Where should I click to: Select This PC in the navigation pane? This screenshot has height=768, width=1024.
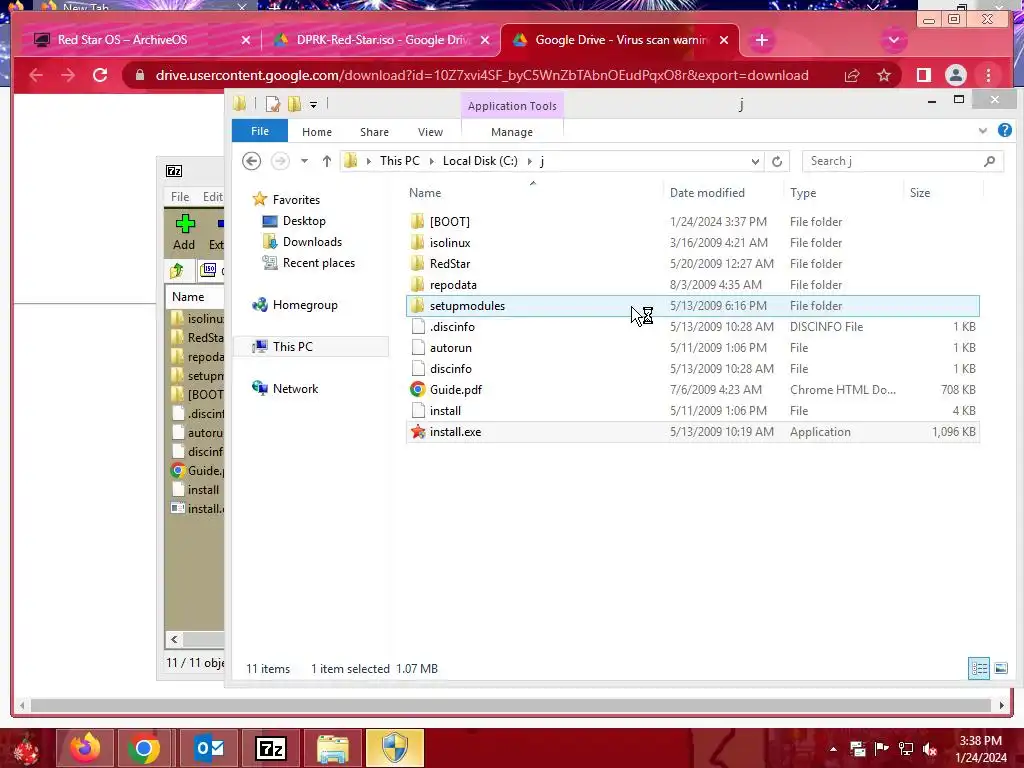tap(293, 347)
